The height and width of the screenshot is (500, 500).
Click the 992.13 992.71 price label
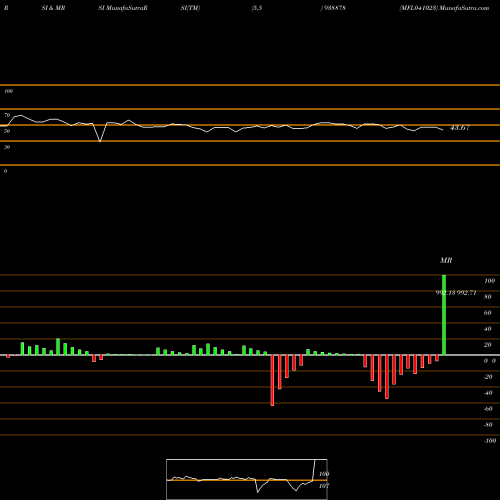pyautogui.click(x=456, y=293)
